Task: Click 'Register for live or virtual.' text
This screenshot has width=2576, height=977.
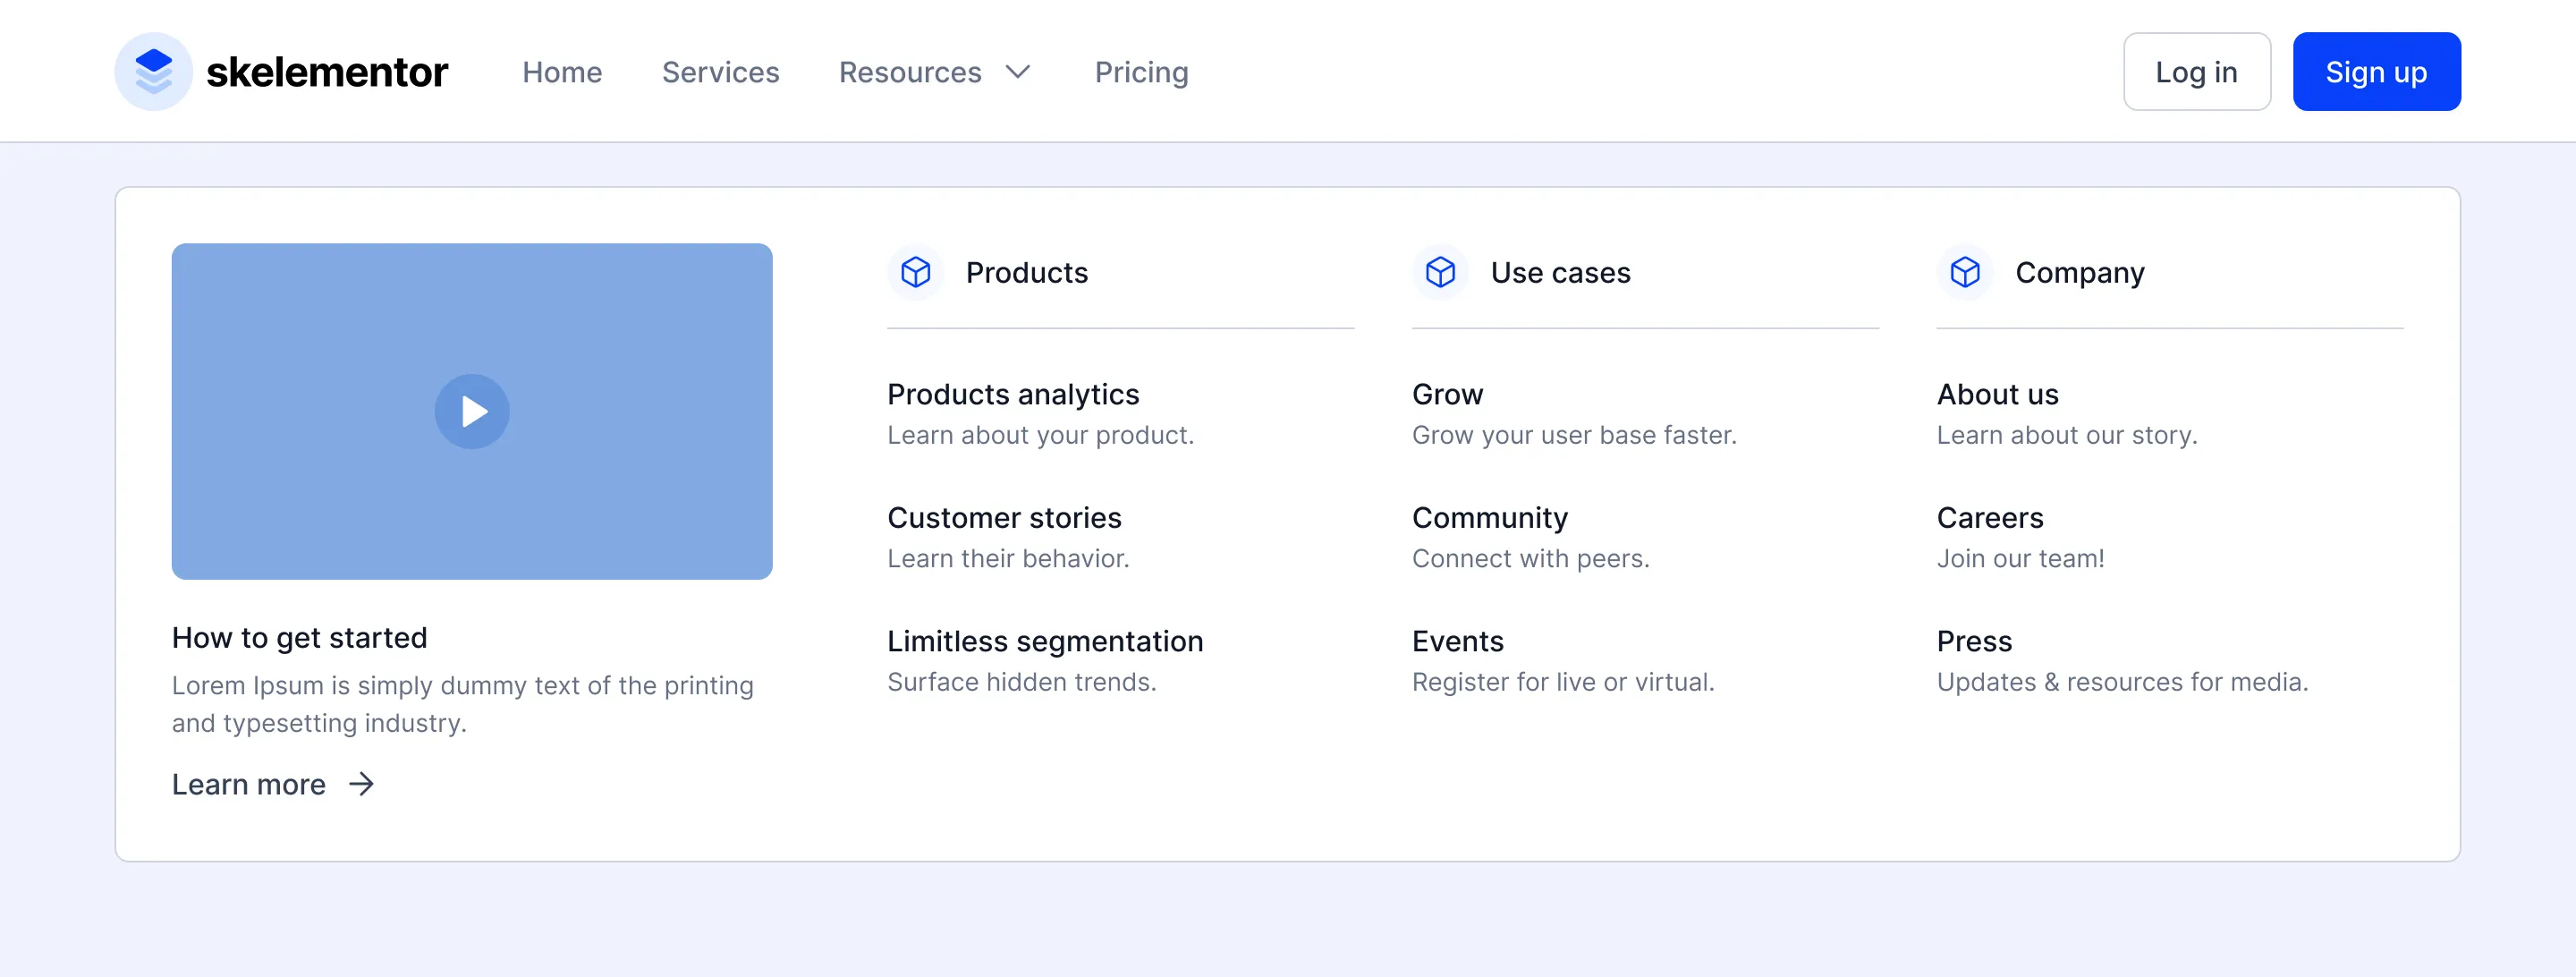Action: point(1563,681)
